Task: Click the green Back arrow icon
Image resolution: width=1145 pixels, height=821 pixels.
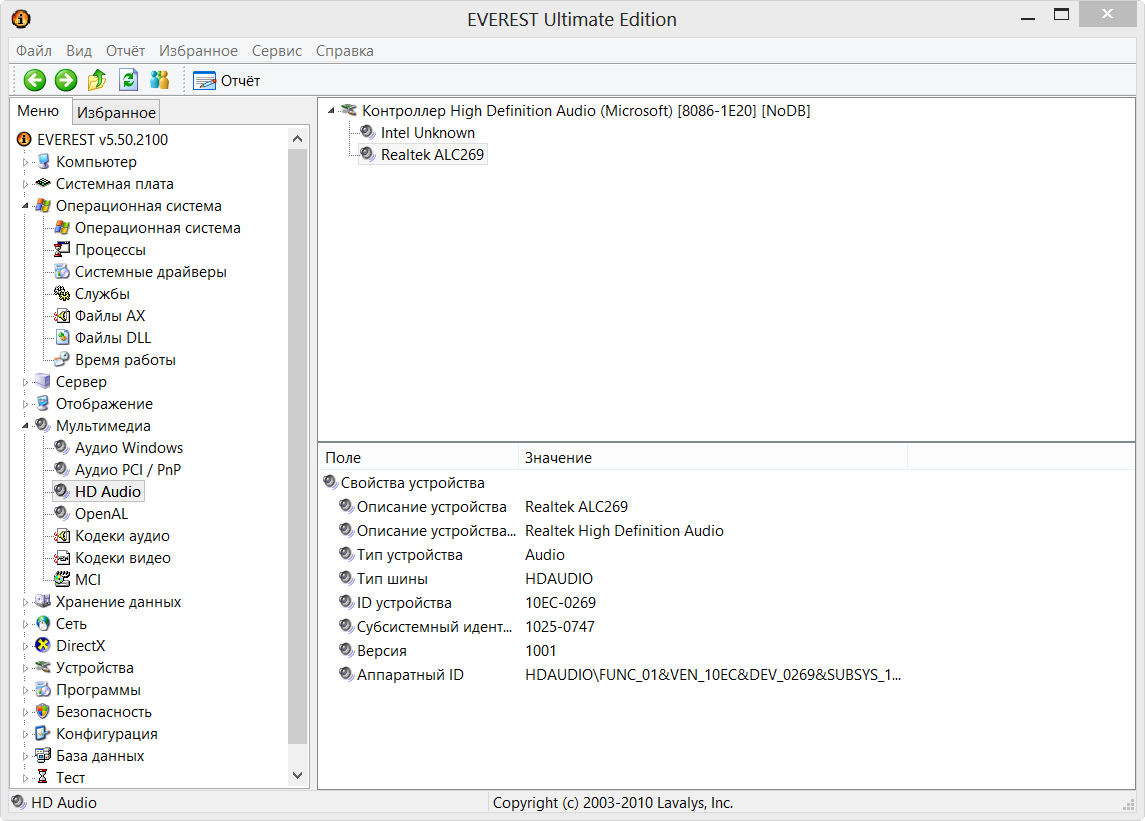Action: [35, 80]
